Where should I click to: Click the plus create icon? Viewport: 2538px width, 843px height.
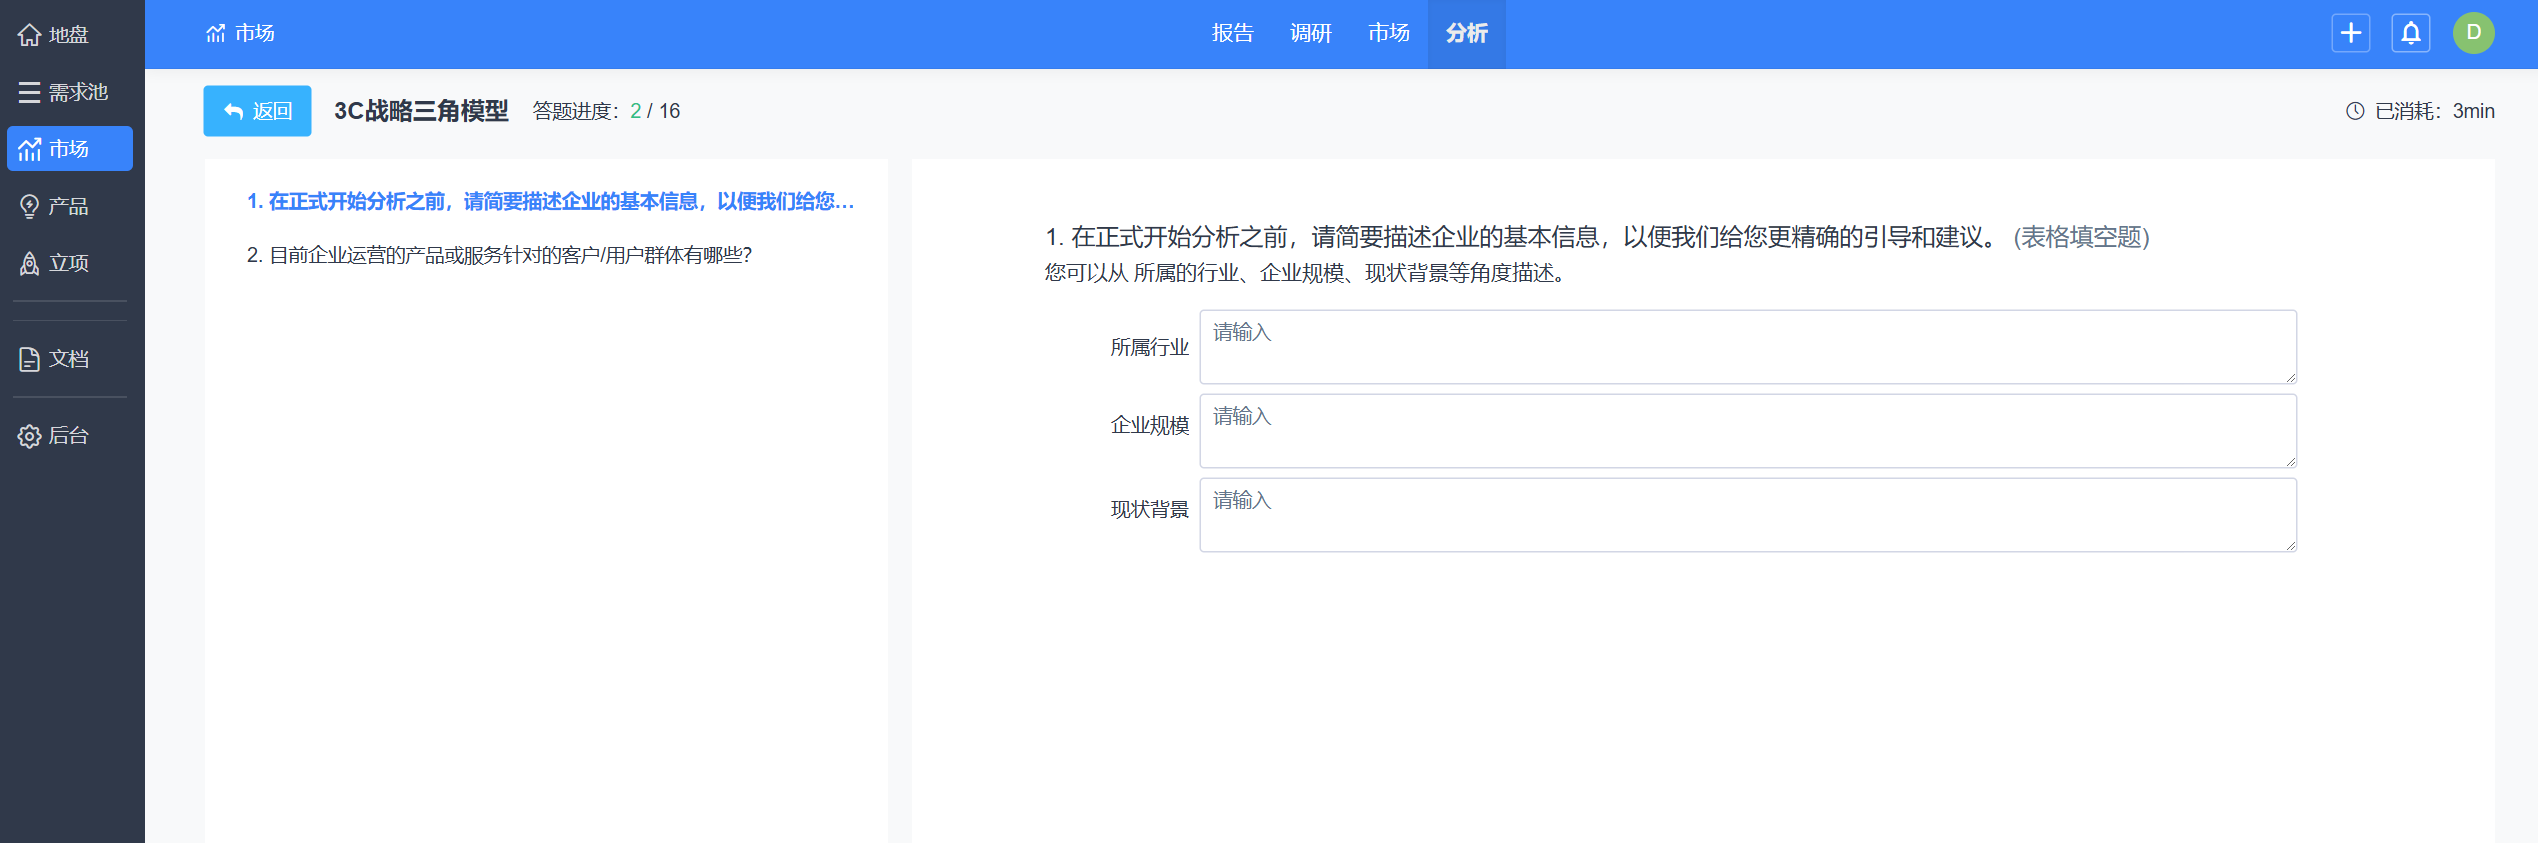coord(2350,33)
